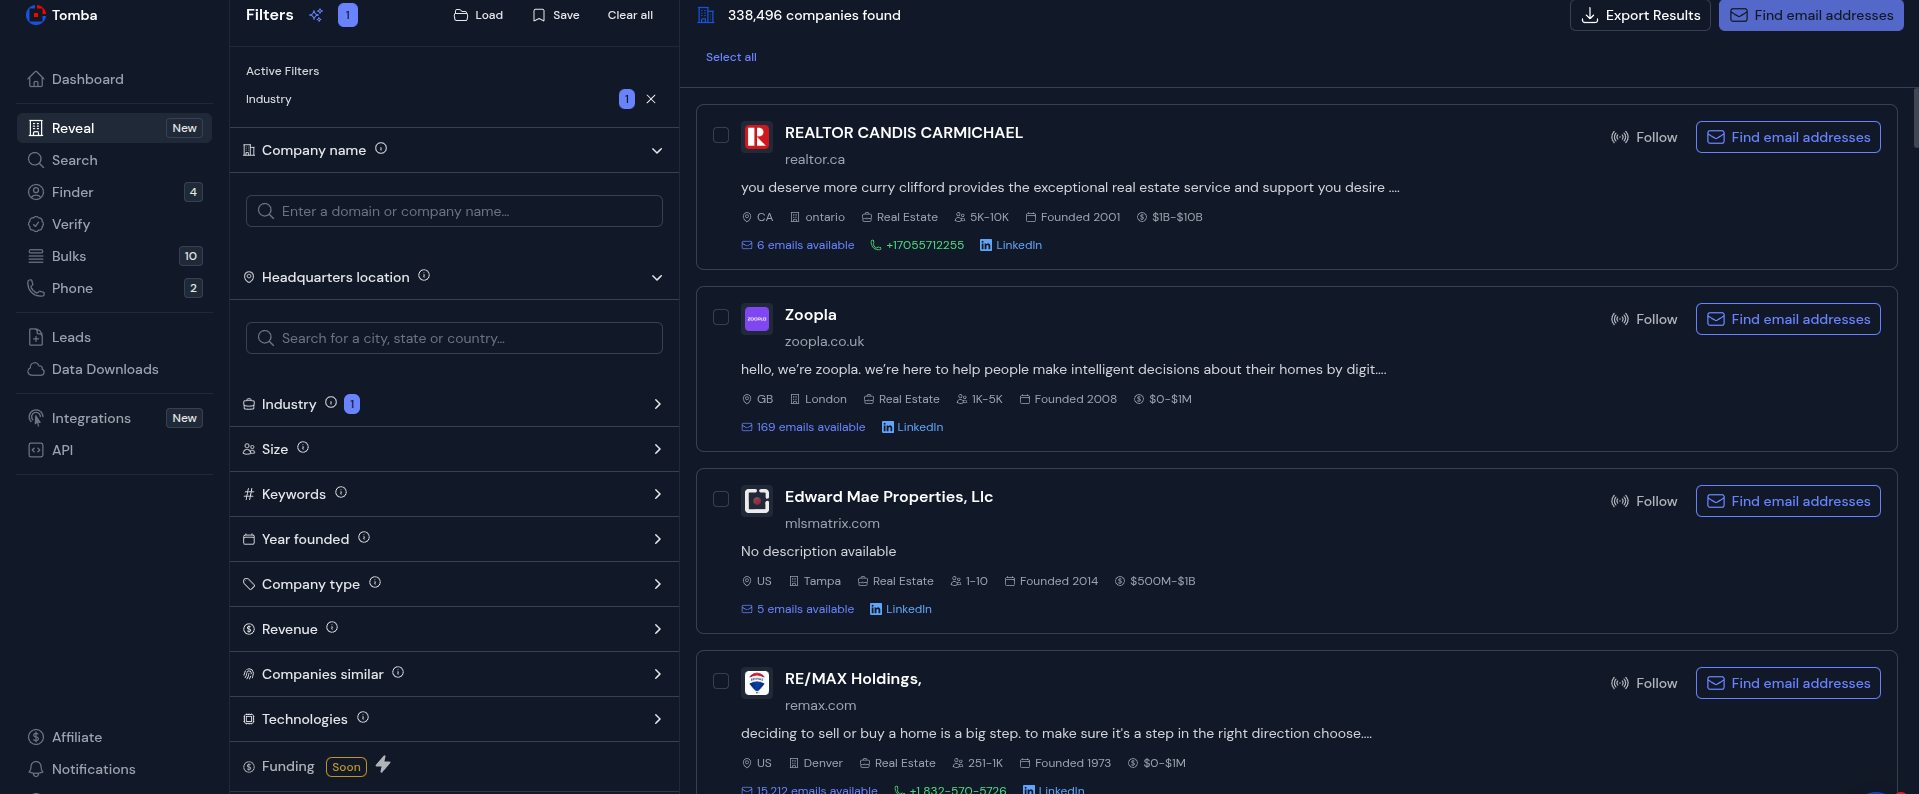
Task: Click Follow icon for Edward Mae Properties
Action: pyautogui.click(x=1619, y=501)
